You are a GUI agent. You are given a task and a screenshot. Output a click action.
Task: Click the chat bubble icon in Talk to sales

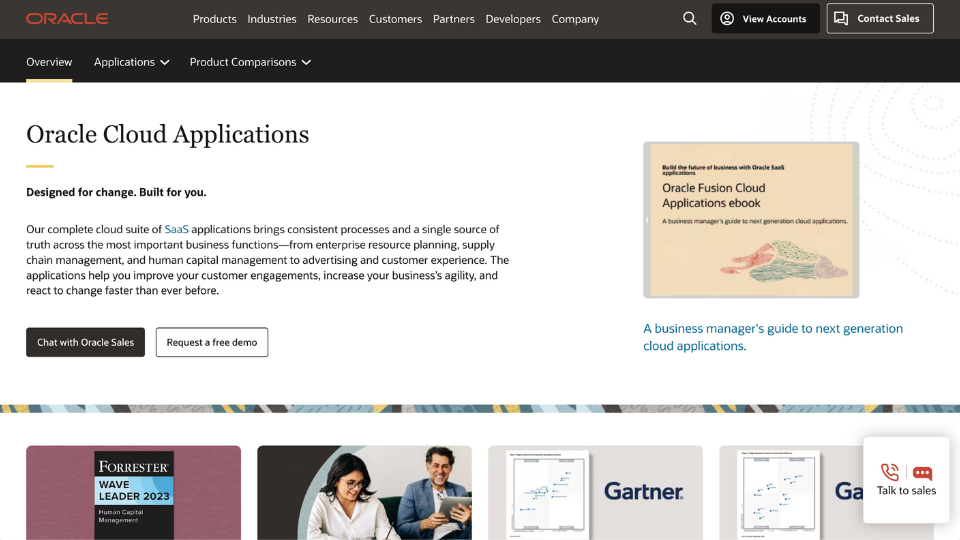tap(922, 473)
